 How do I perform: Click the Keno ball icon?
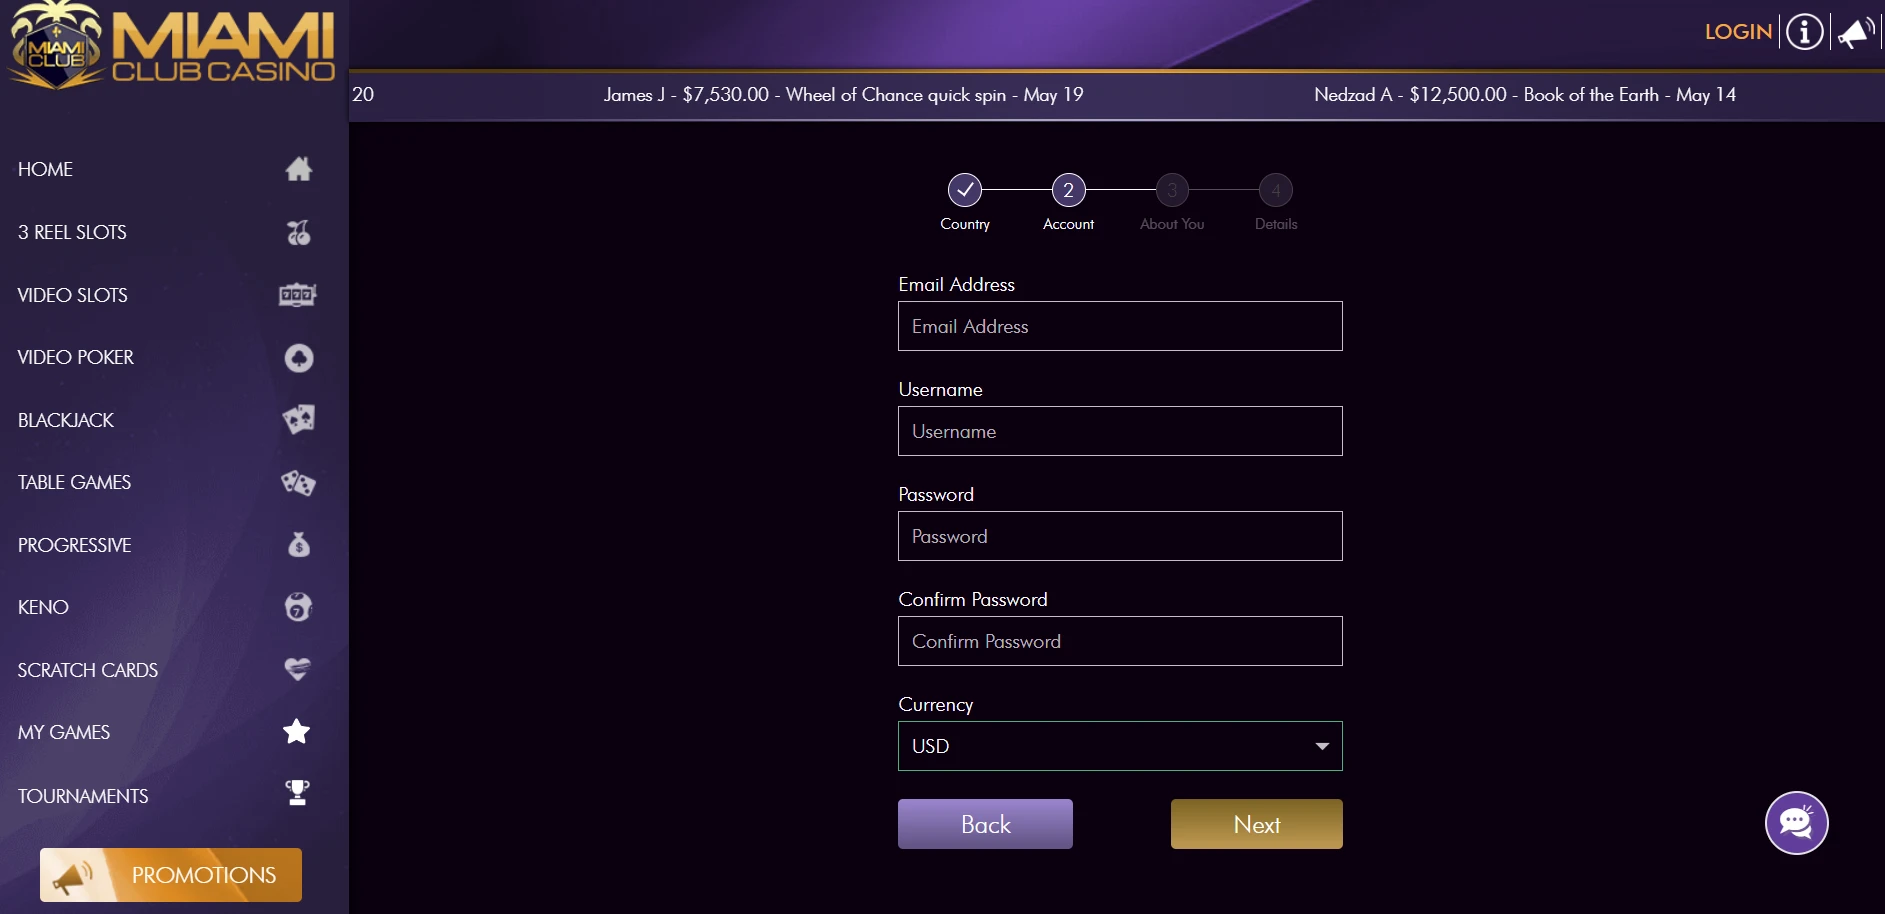(x=298, y=607)
